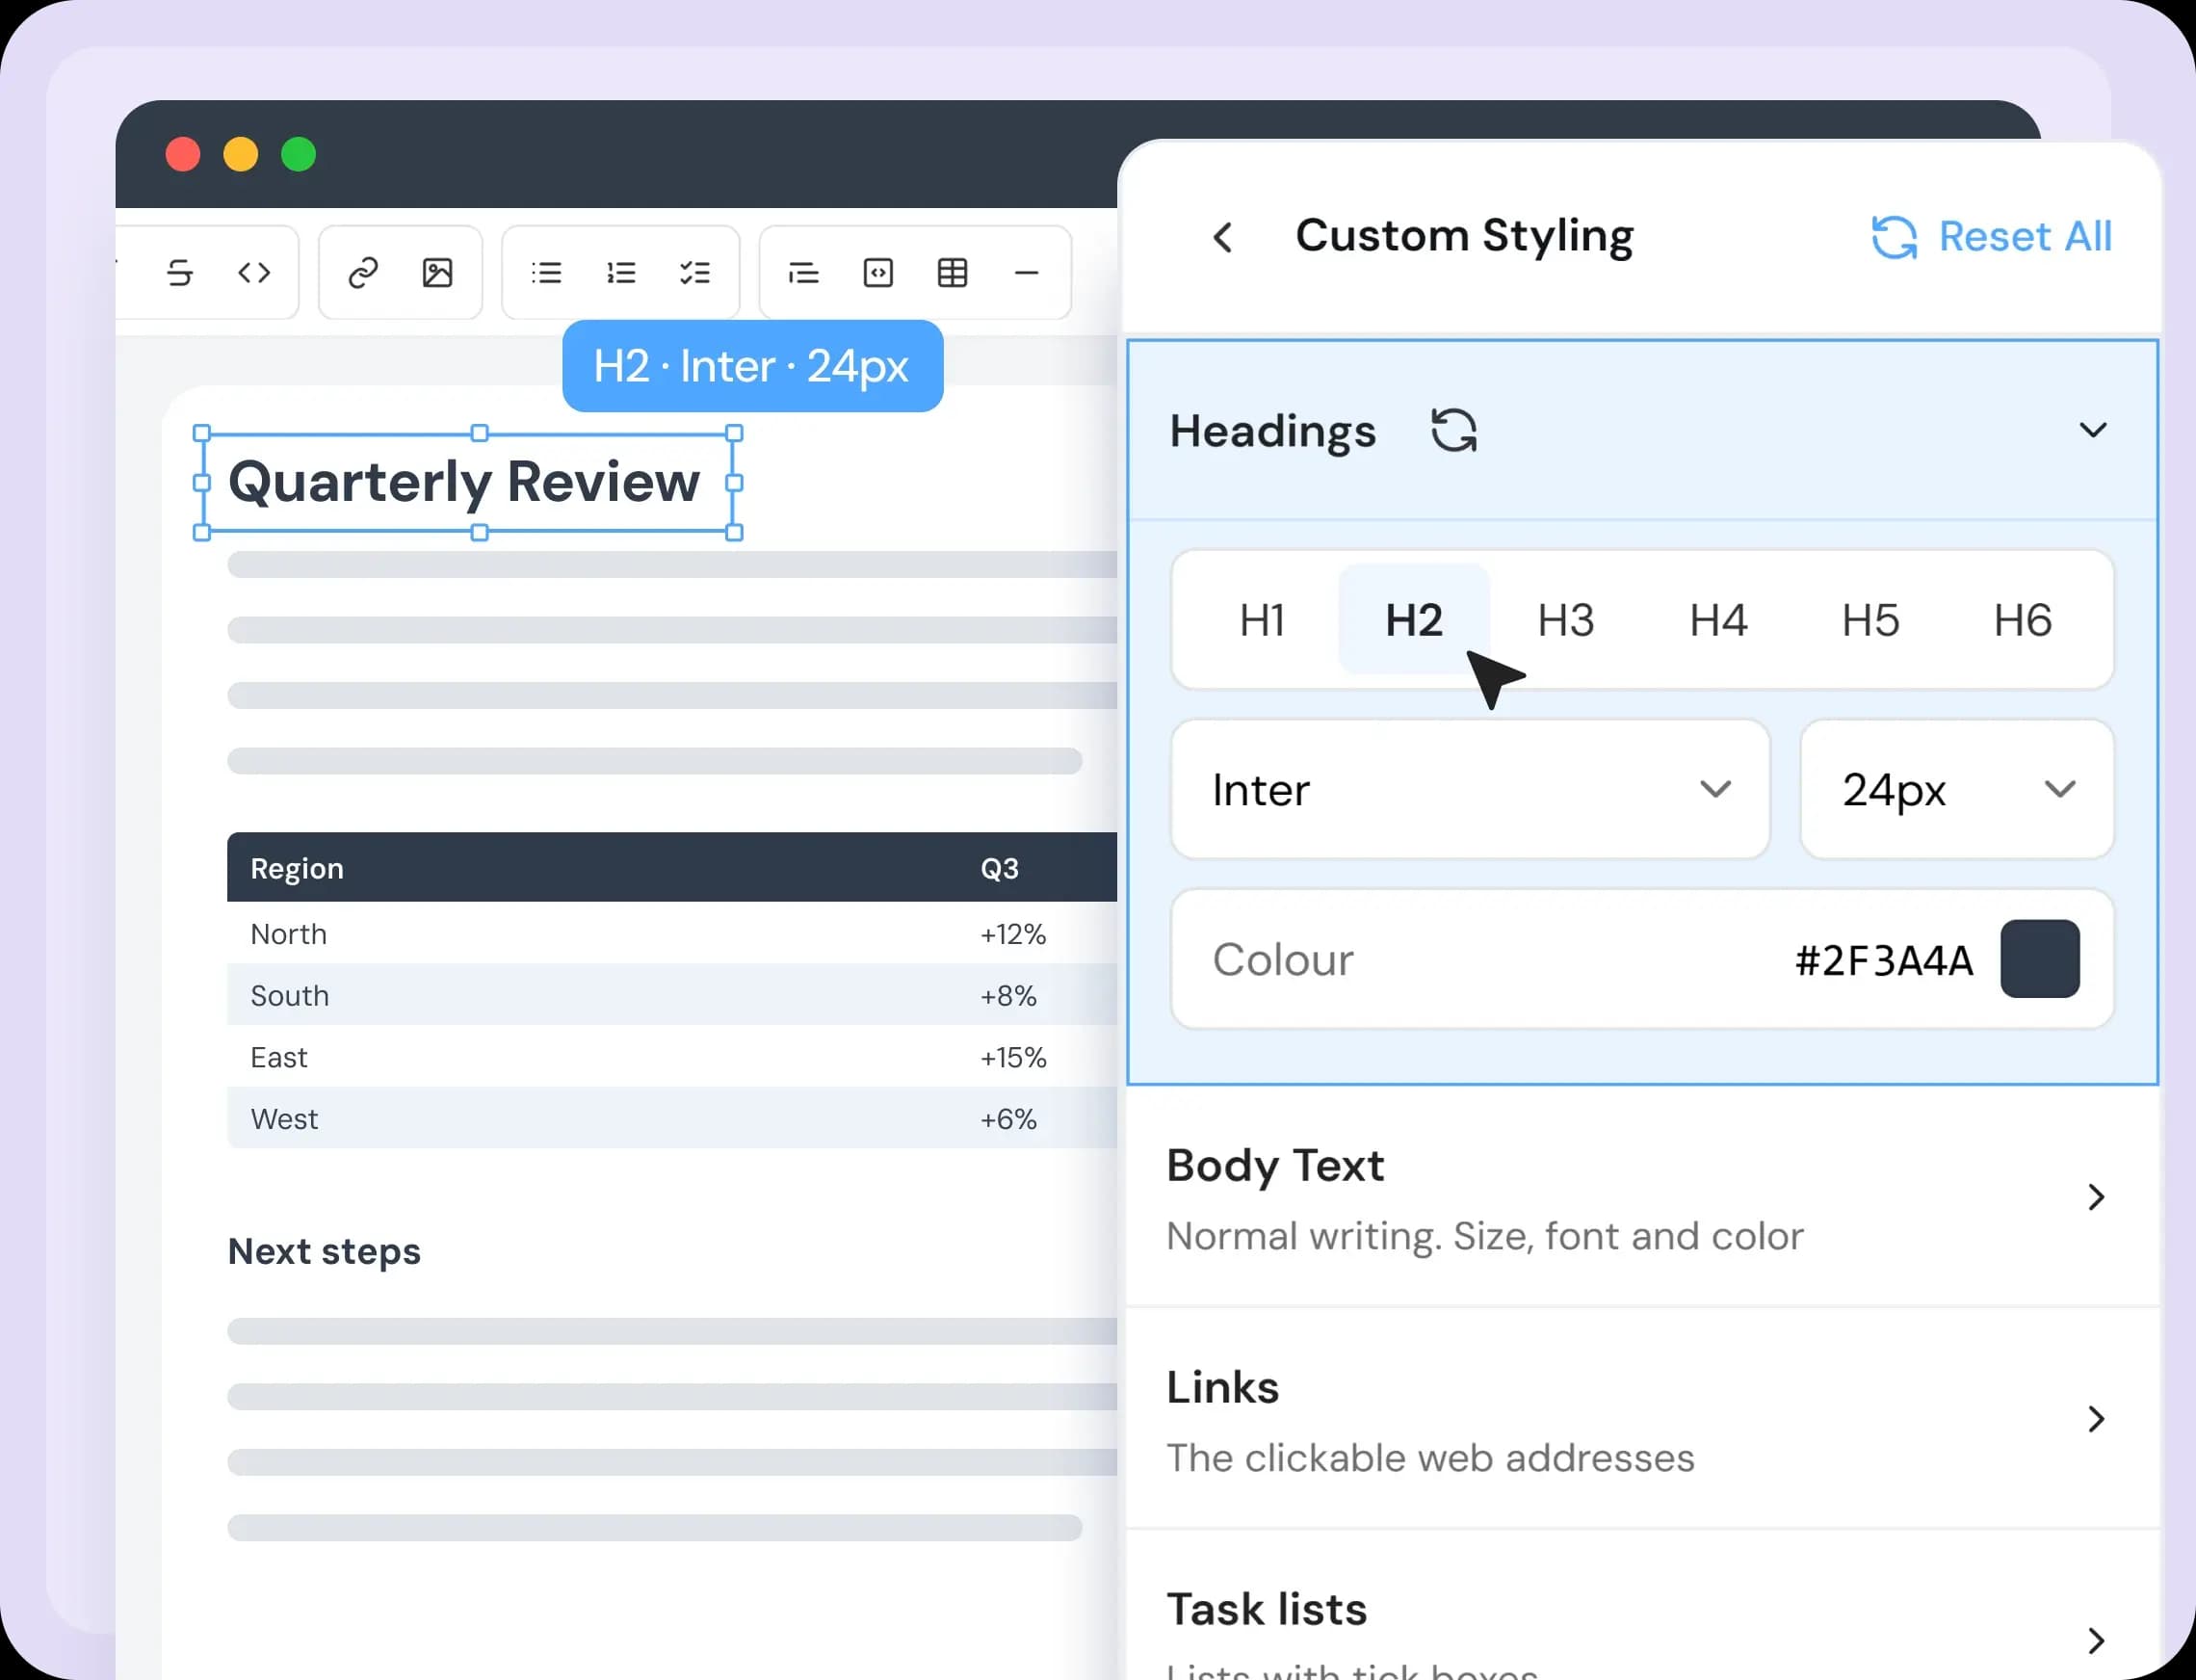Toggle inline code formatting icon
The image size is (2196, 1680).
tap(254, 273)
